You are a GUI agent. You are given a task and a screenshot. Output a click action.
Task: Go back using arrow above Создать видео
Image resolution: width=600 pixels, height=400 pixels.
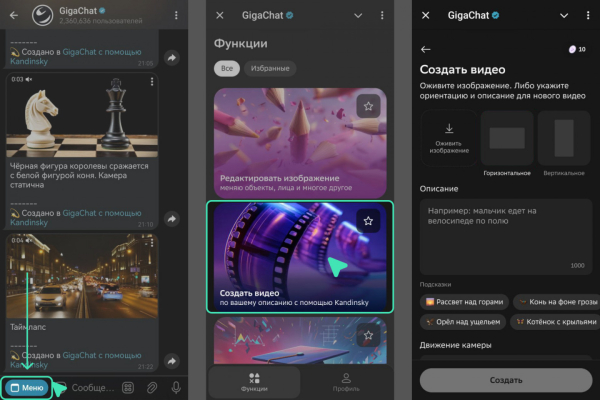426,49
